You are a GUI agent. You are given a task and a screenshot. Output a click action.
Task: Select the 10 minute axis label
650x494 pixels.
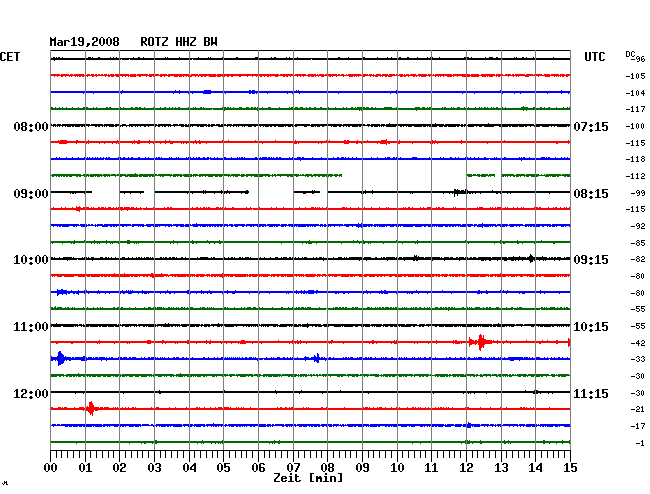[x=397, y=468]
